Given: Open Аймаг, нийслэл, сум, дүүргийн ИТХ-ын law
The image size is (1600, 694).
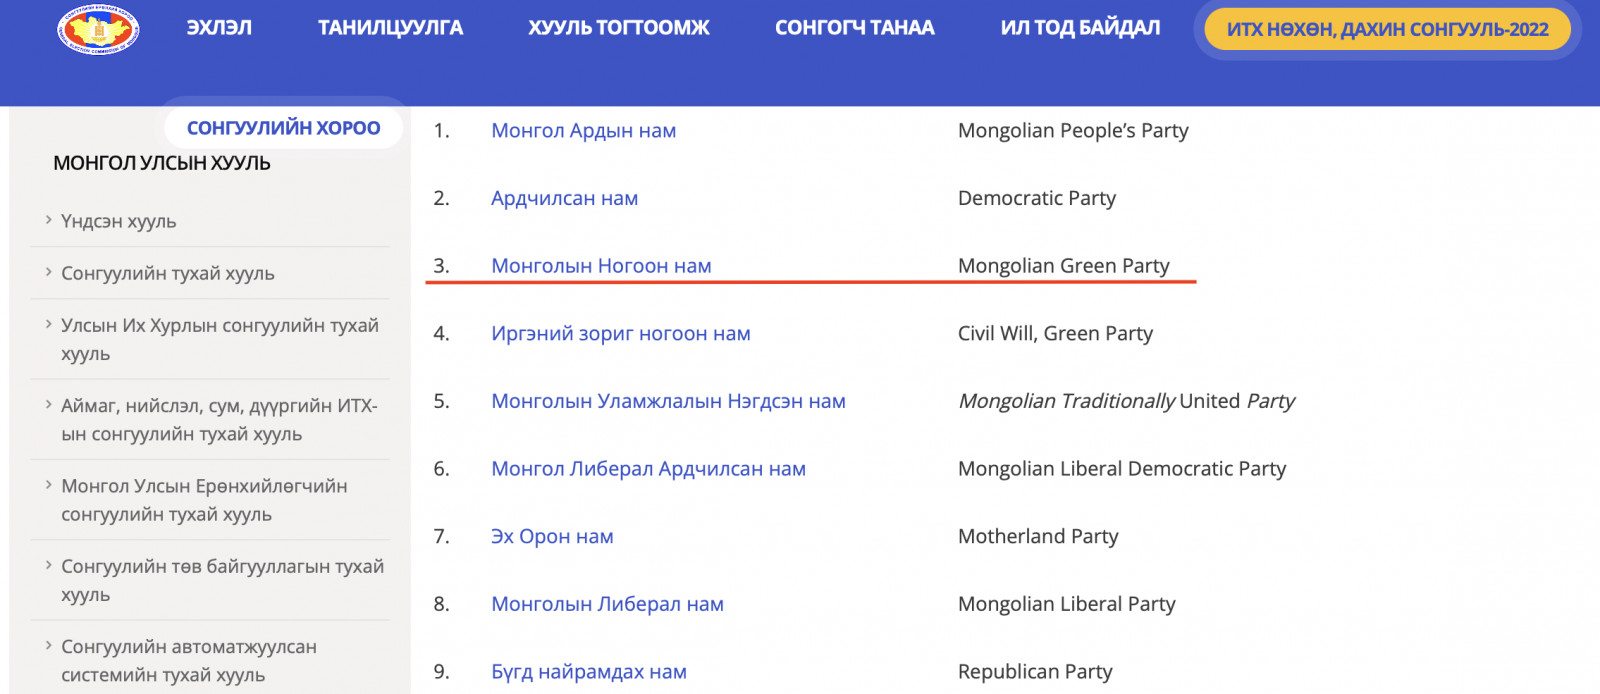Looking at the screenshot, I should (219, 420).
